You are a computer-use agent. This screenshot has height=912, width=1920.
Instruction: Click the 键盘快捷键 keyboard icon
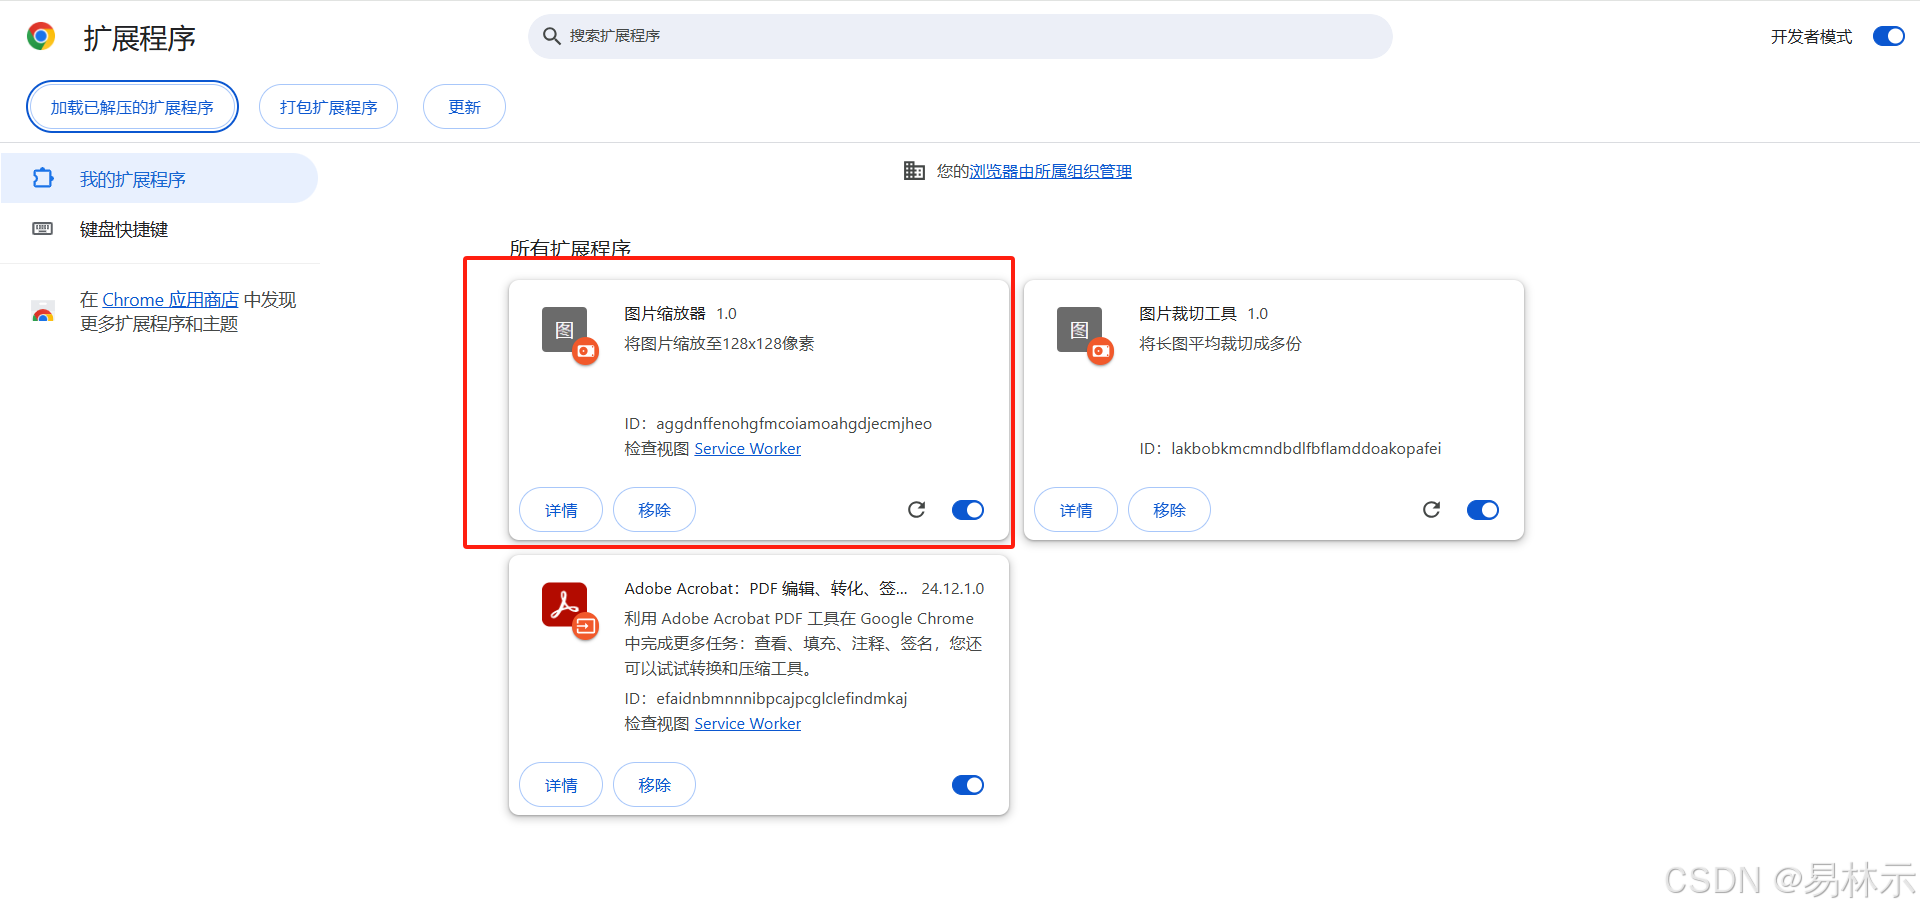point(43,229)
